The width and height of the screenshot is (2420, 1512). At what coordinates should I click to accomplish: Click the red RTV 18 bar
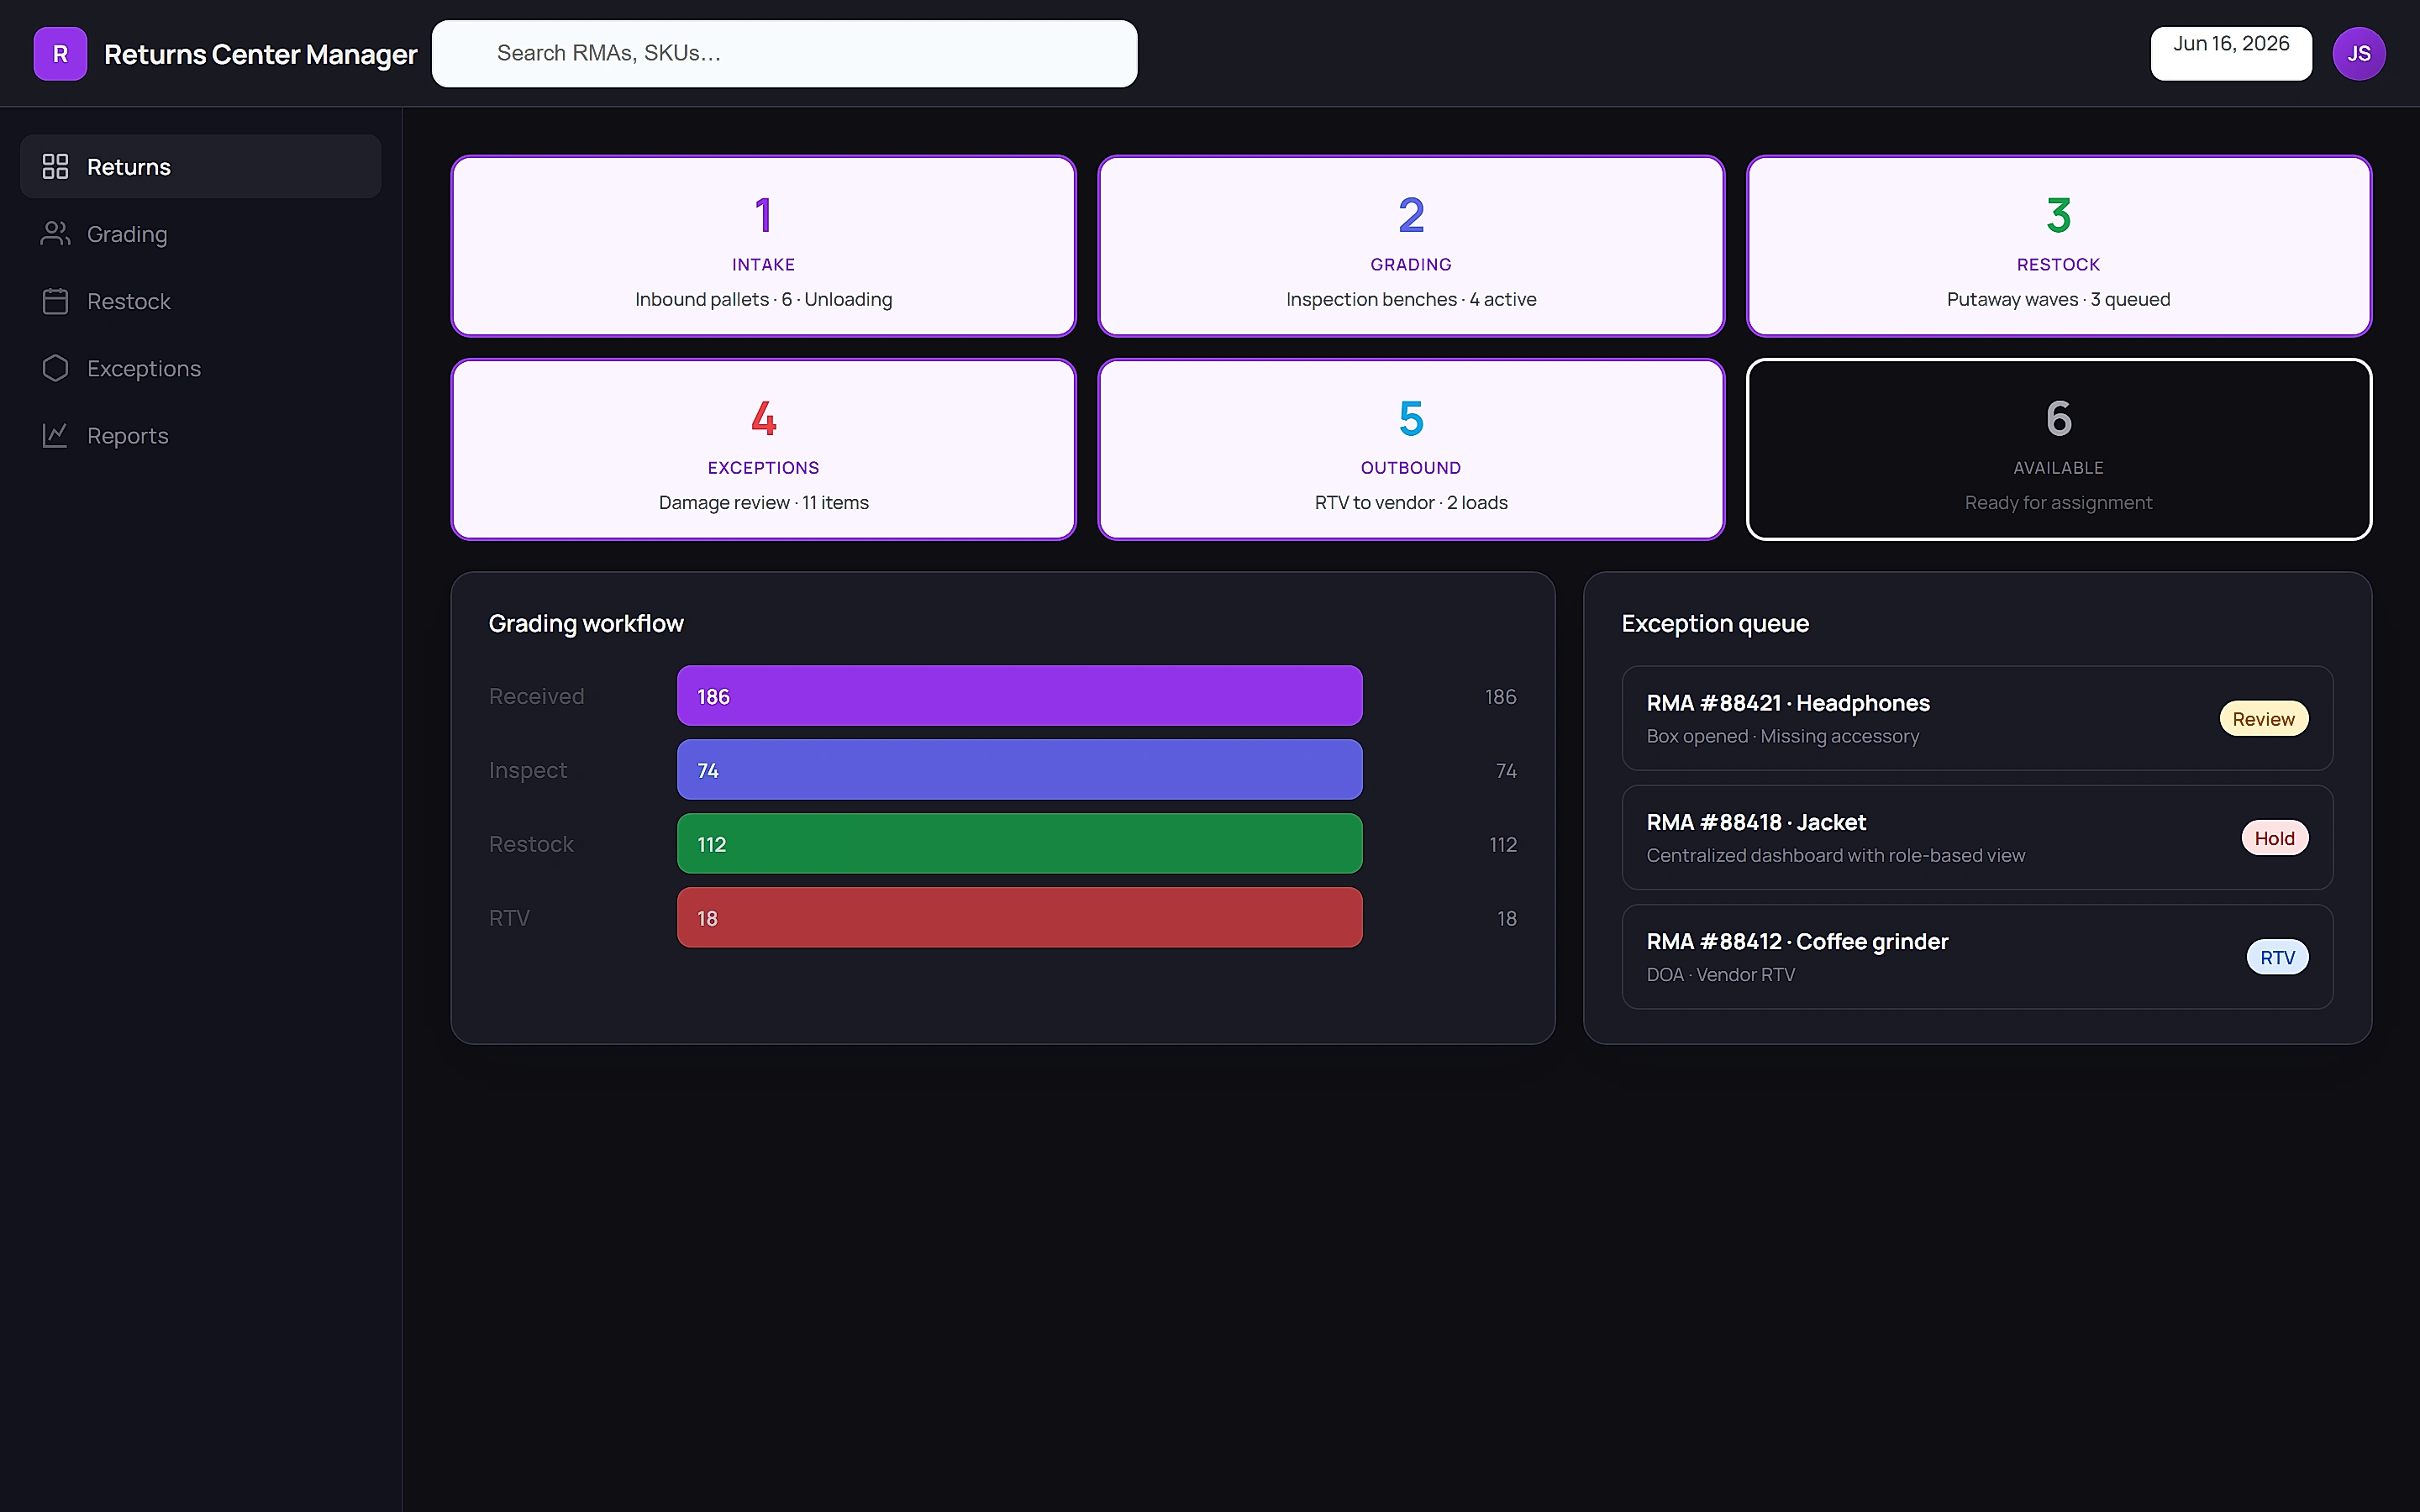(1019, 918)
